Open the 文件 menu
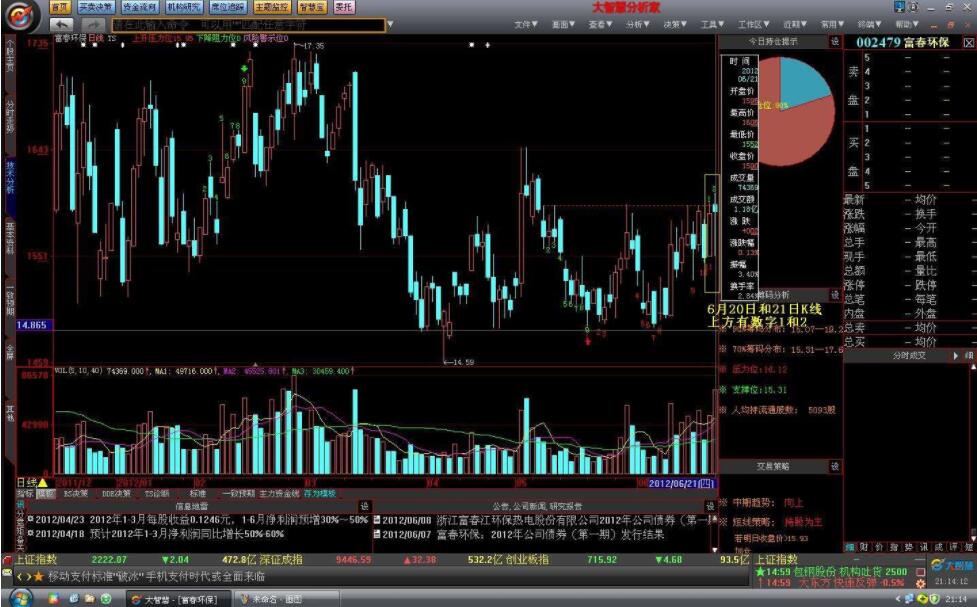The height and width of the screenshot is (607, 977). [525, 24]
